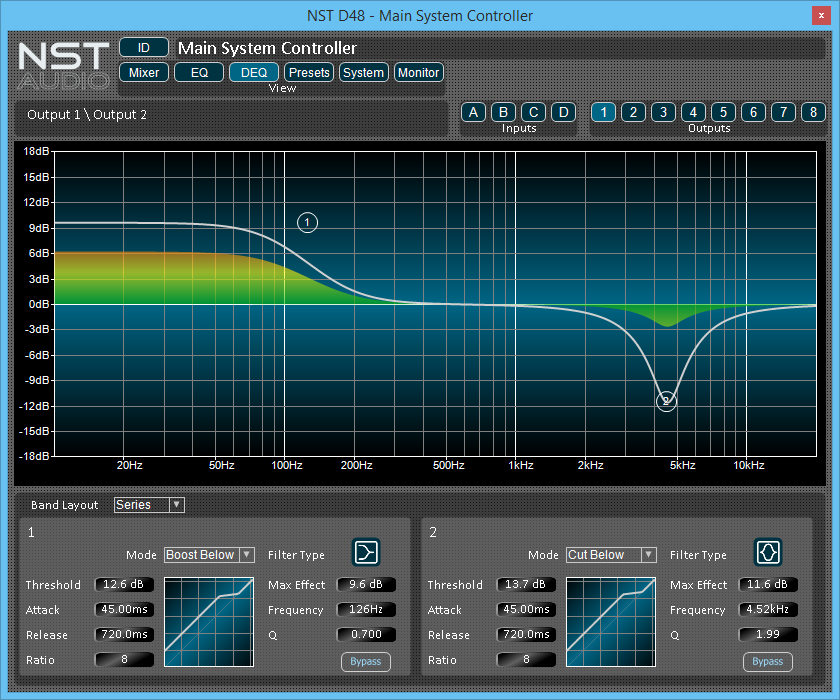This screenshot has width=840, height=700.
Task: Click band 1 Attack value 45.00ms
Action: tap(124, 609)
